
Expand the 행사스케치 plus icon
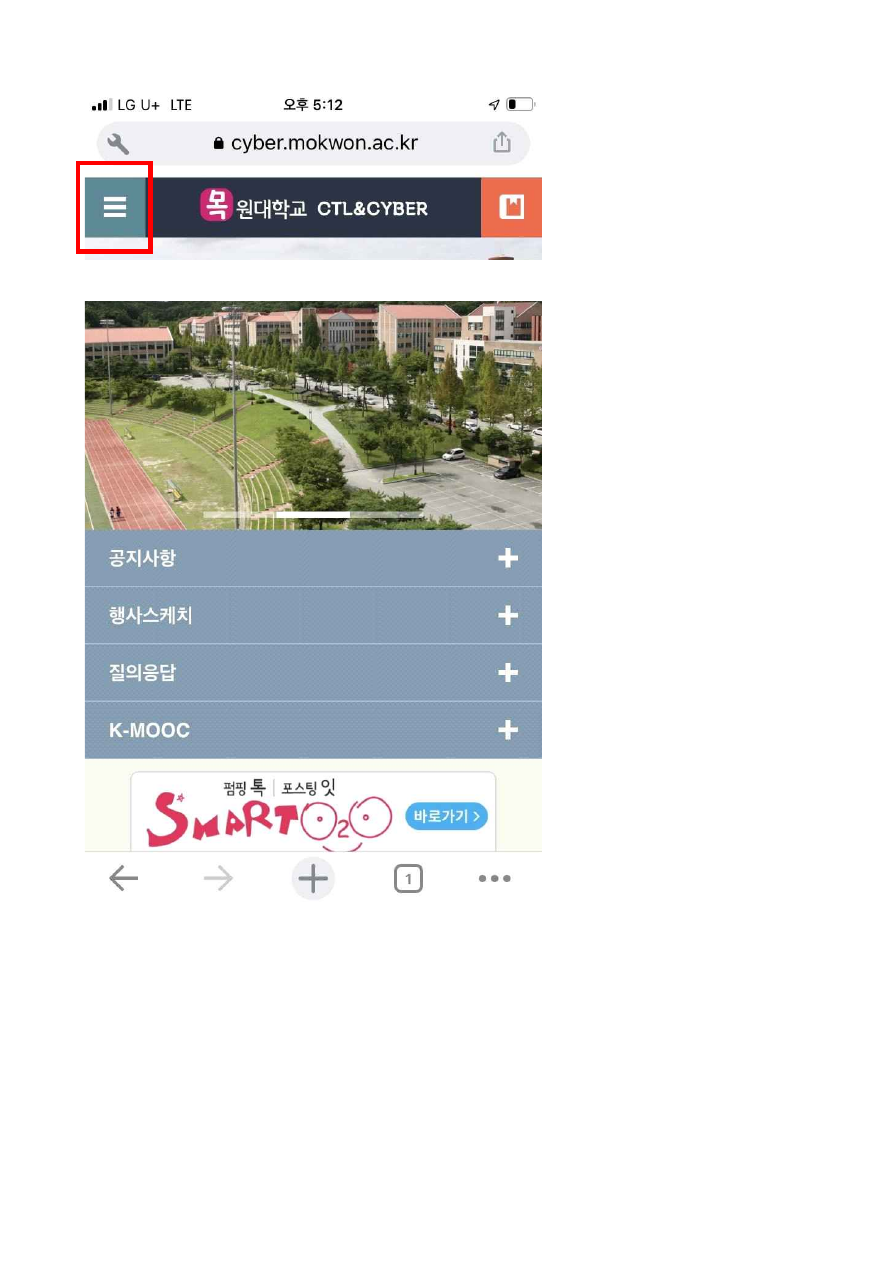coord(508,615)
